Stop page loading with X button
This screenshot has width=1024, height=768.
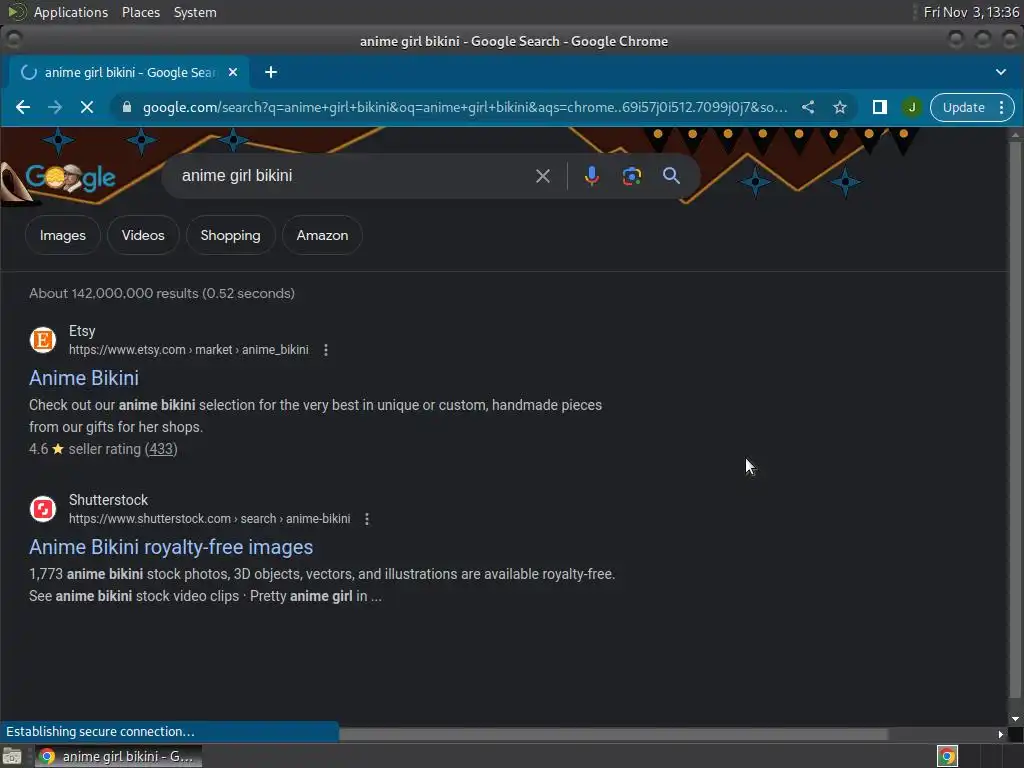[87, 107]
